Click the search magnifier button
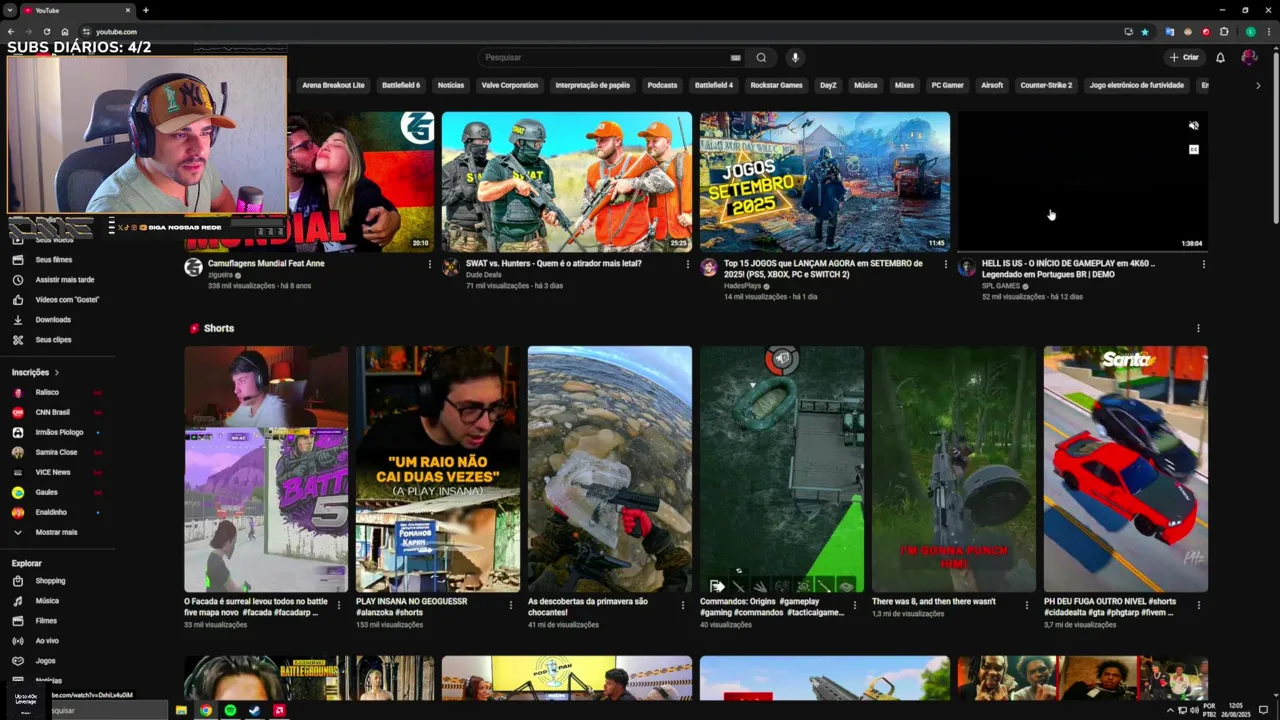1280x720 pixels. [x=761, y=57]
